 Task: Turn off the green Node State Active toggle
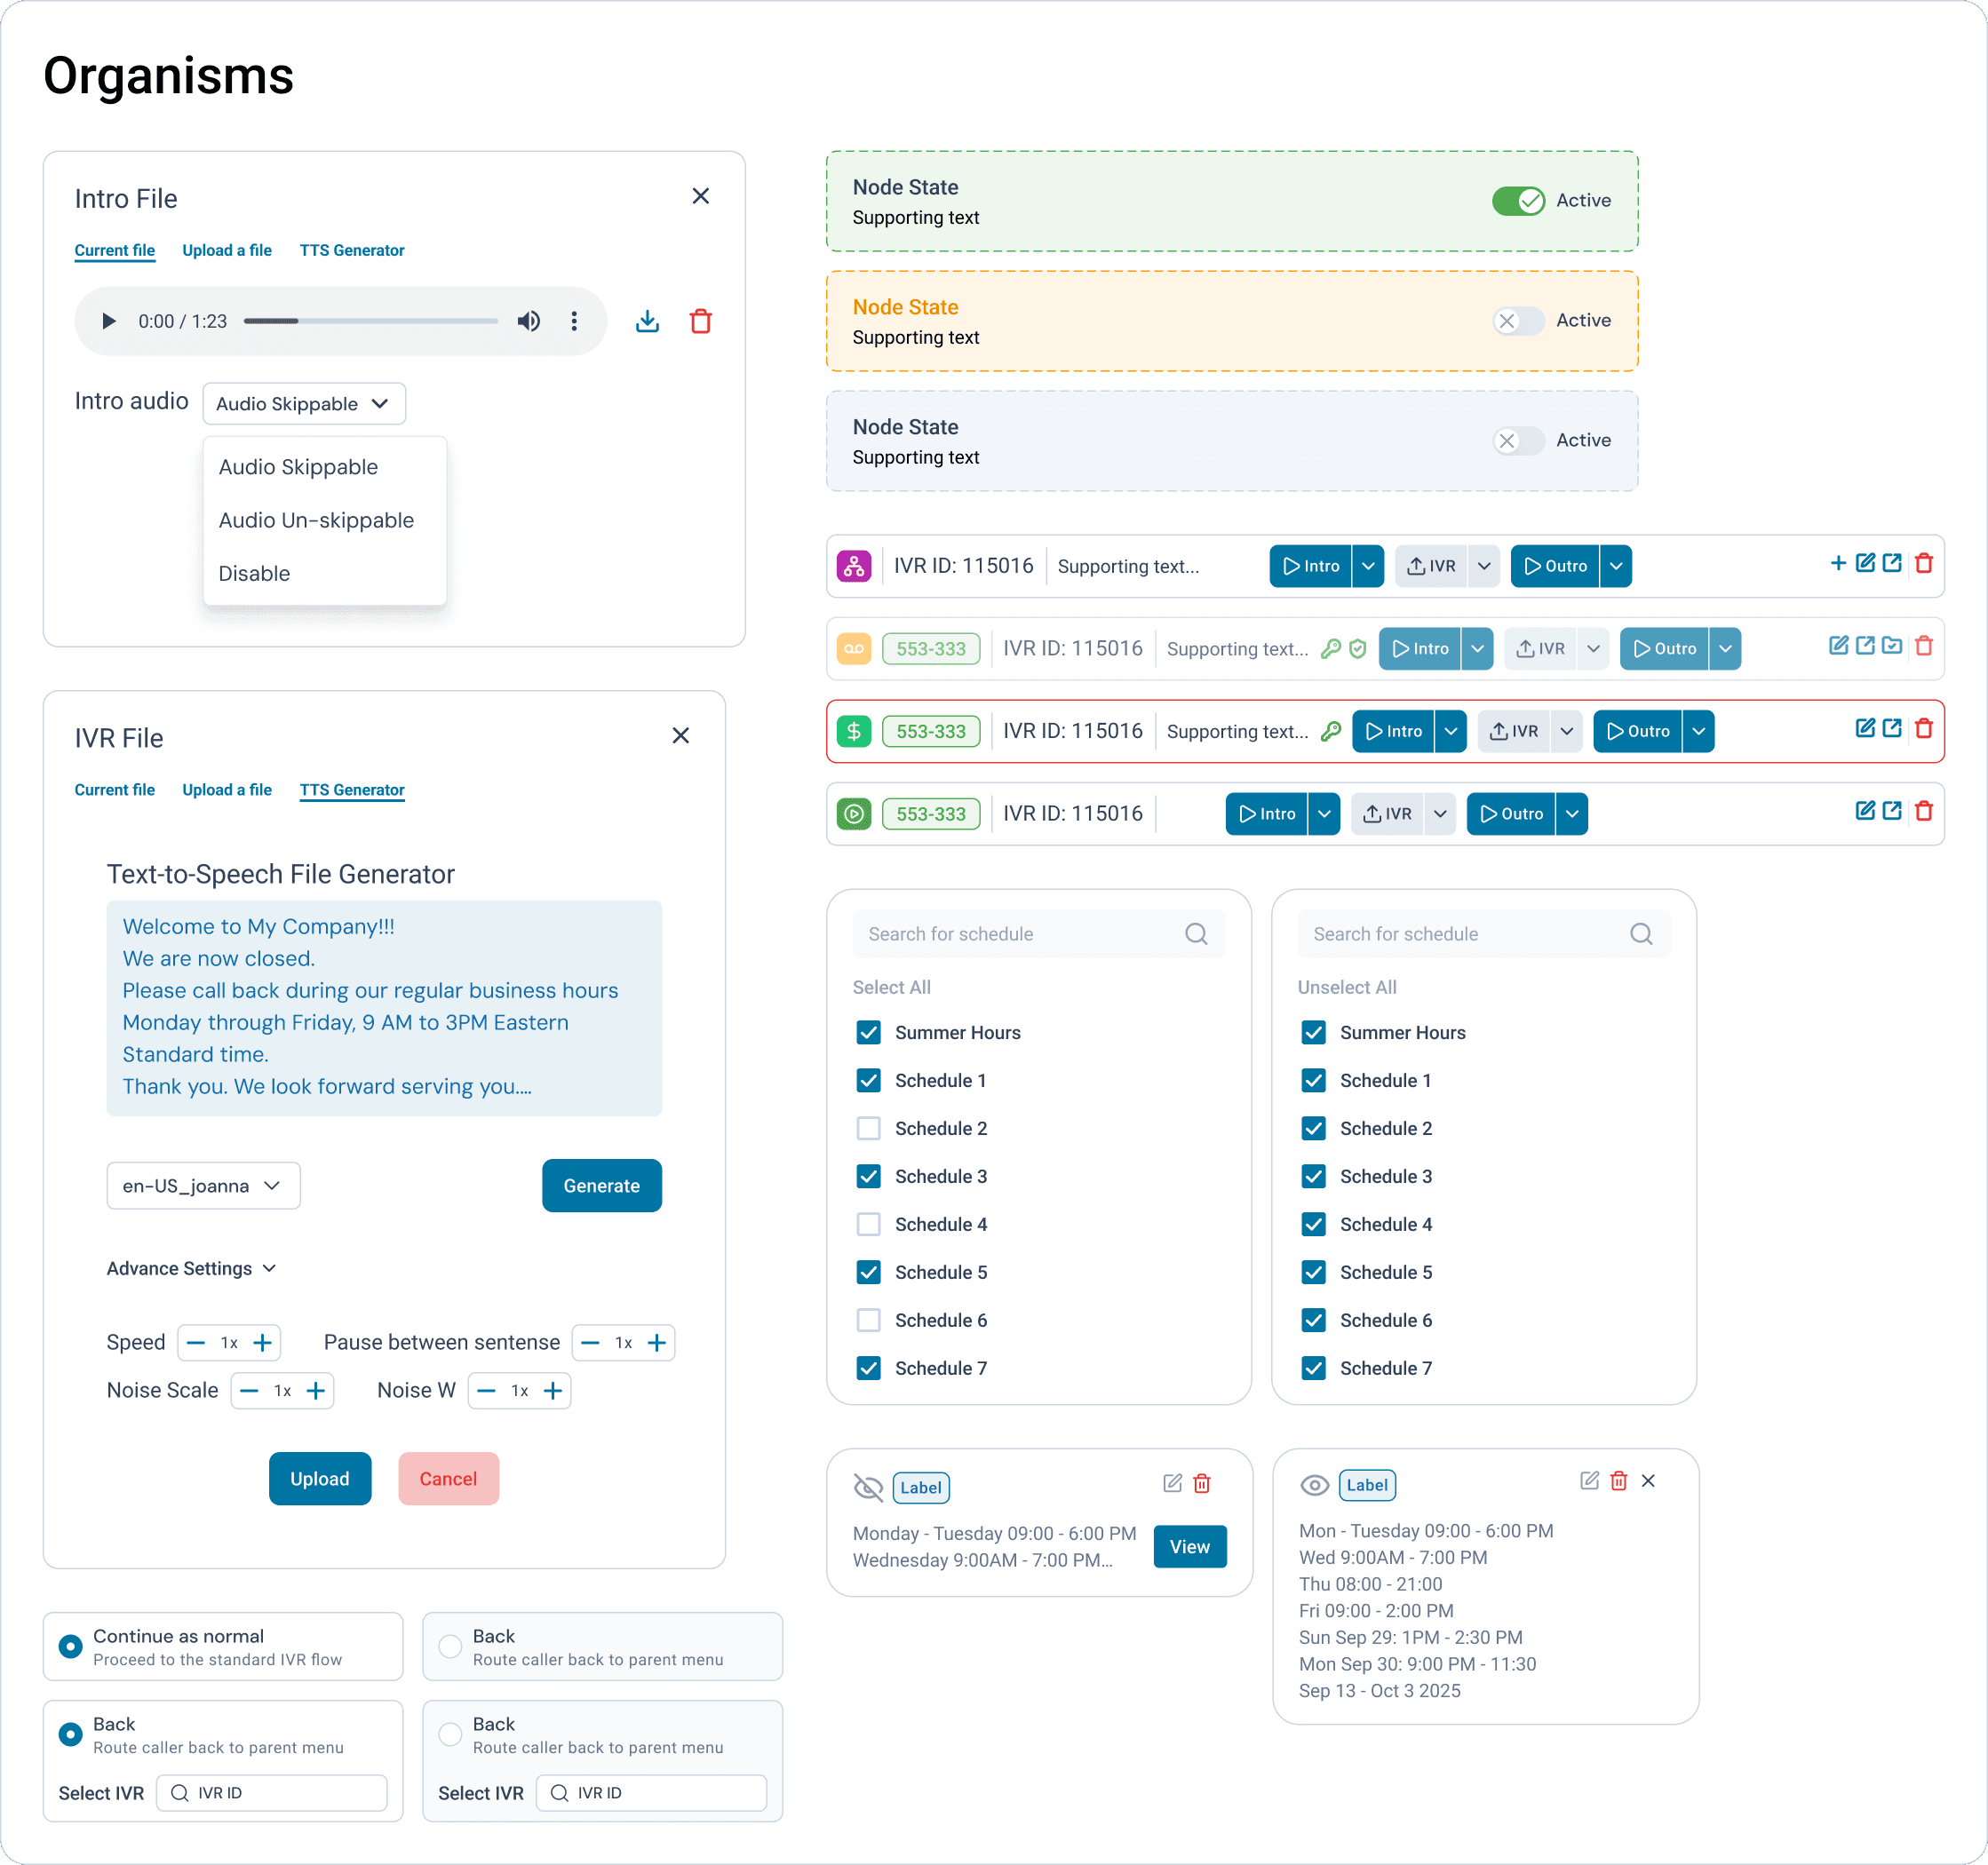pos(1517,201)
